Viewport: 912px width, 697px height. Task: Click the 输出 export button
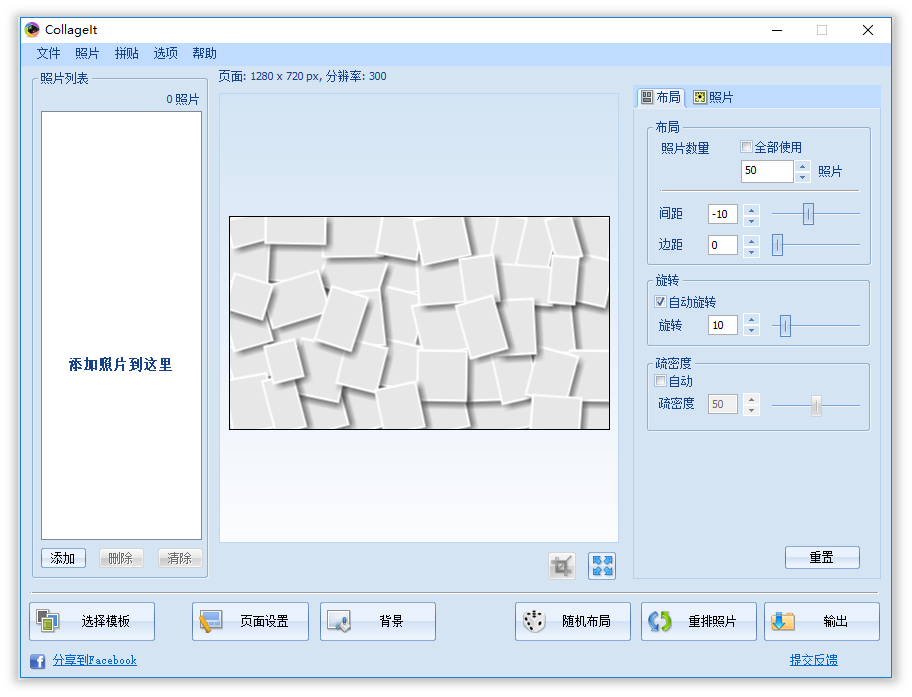click(821, 621)
